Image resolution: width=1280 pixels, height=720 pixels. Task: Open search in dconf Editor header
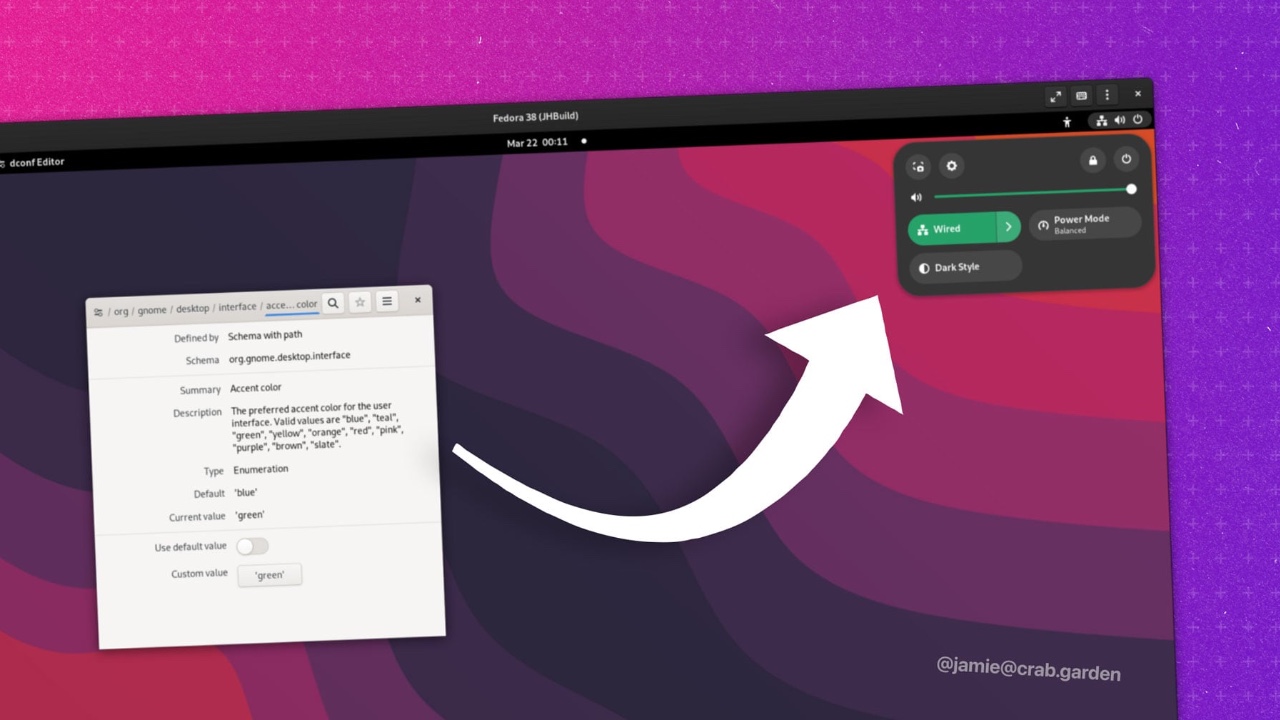[333, 303]
